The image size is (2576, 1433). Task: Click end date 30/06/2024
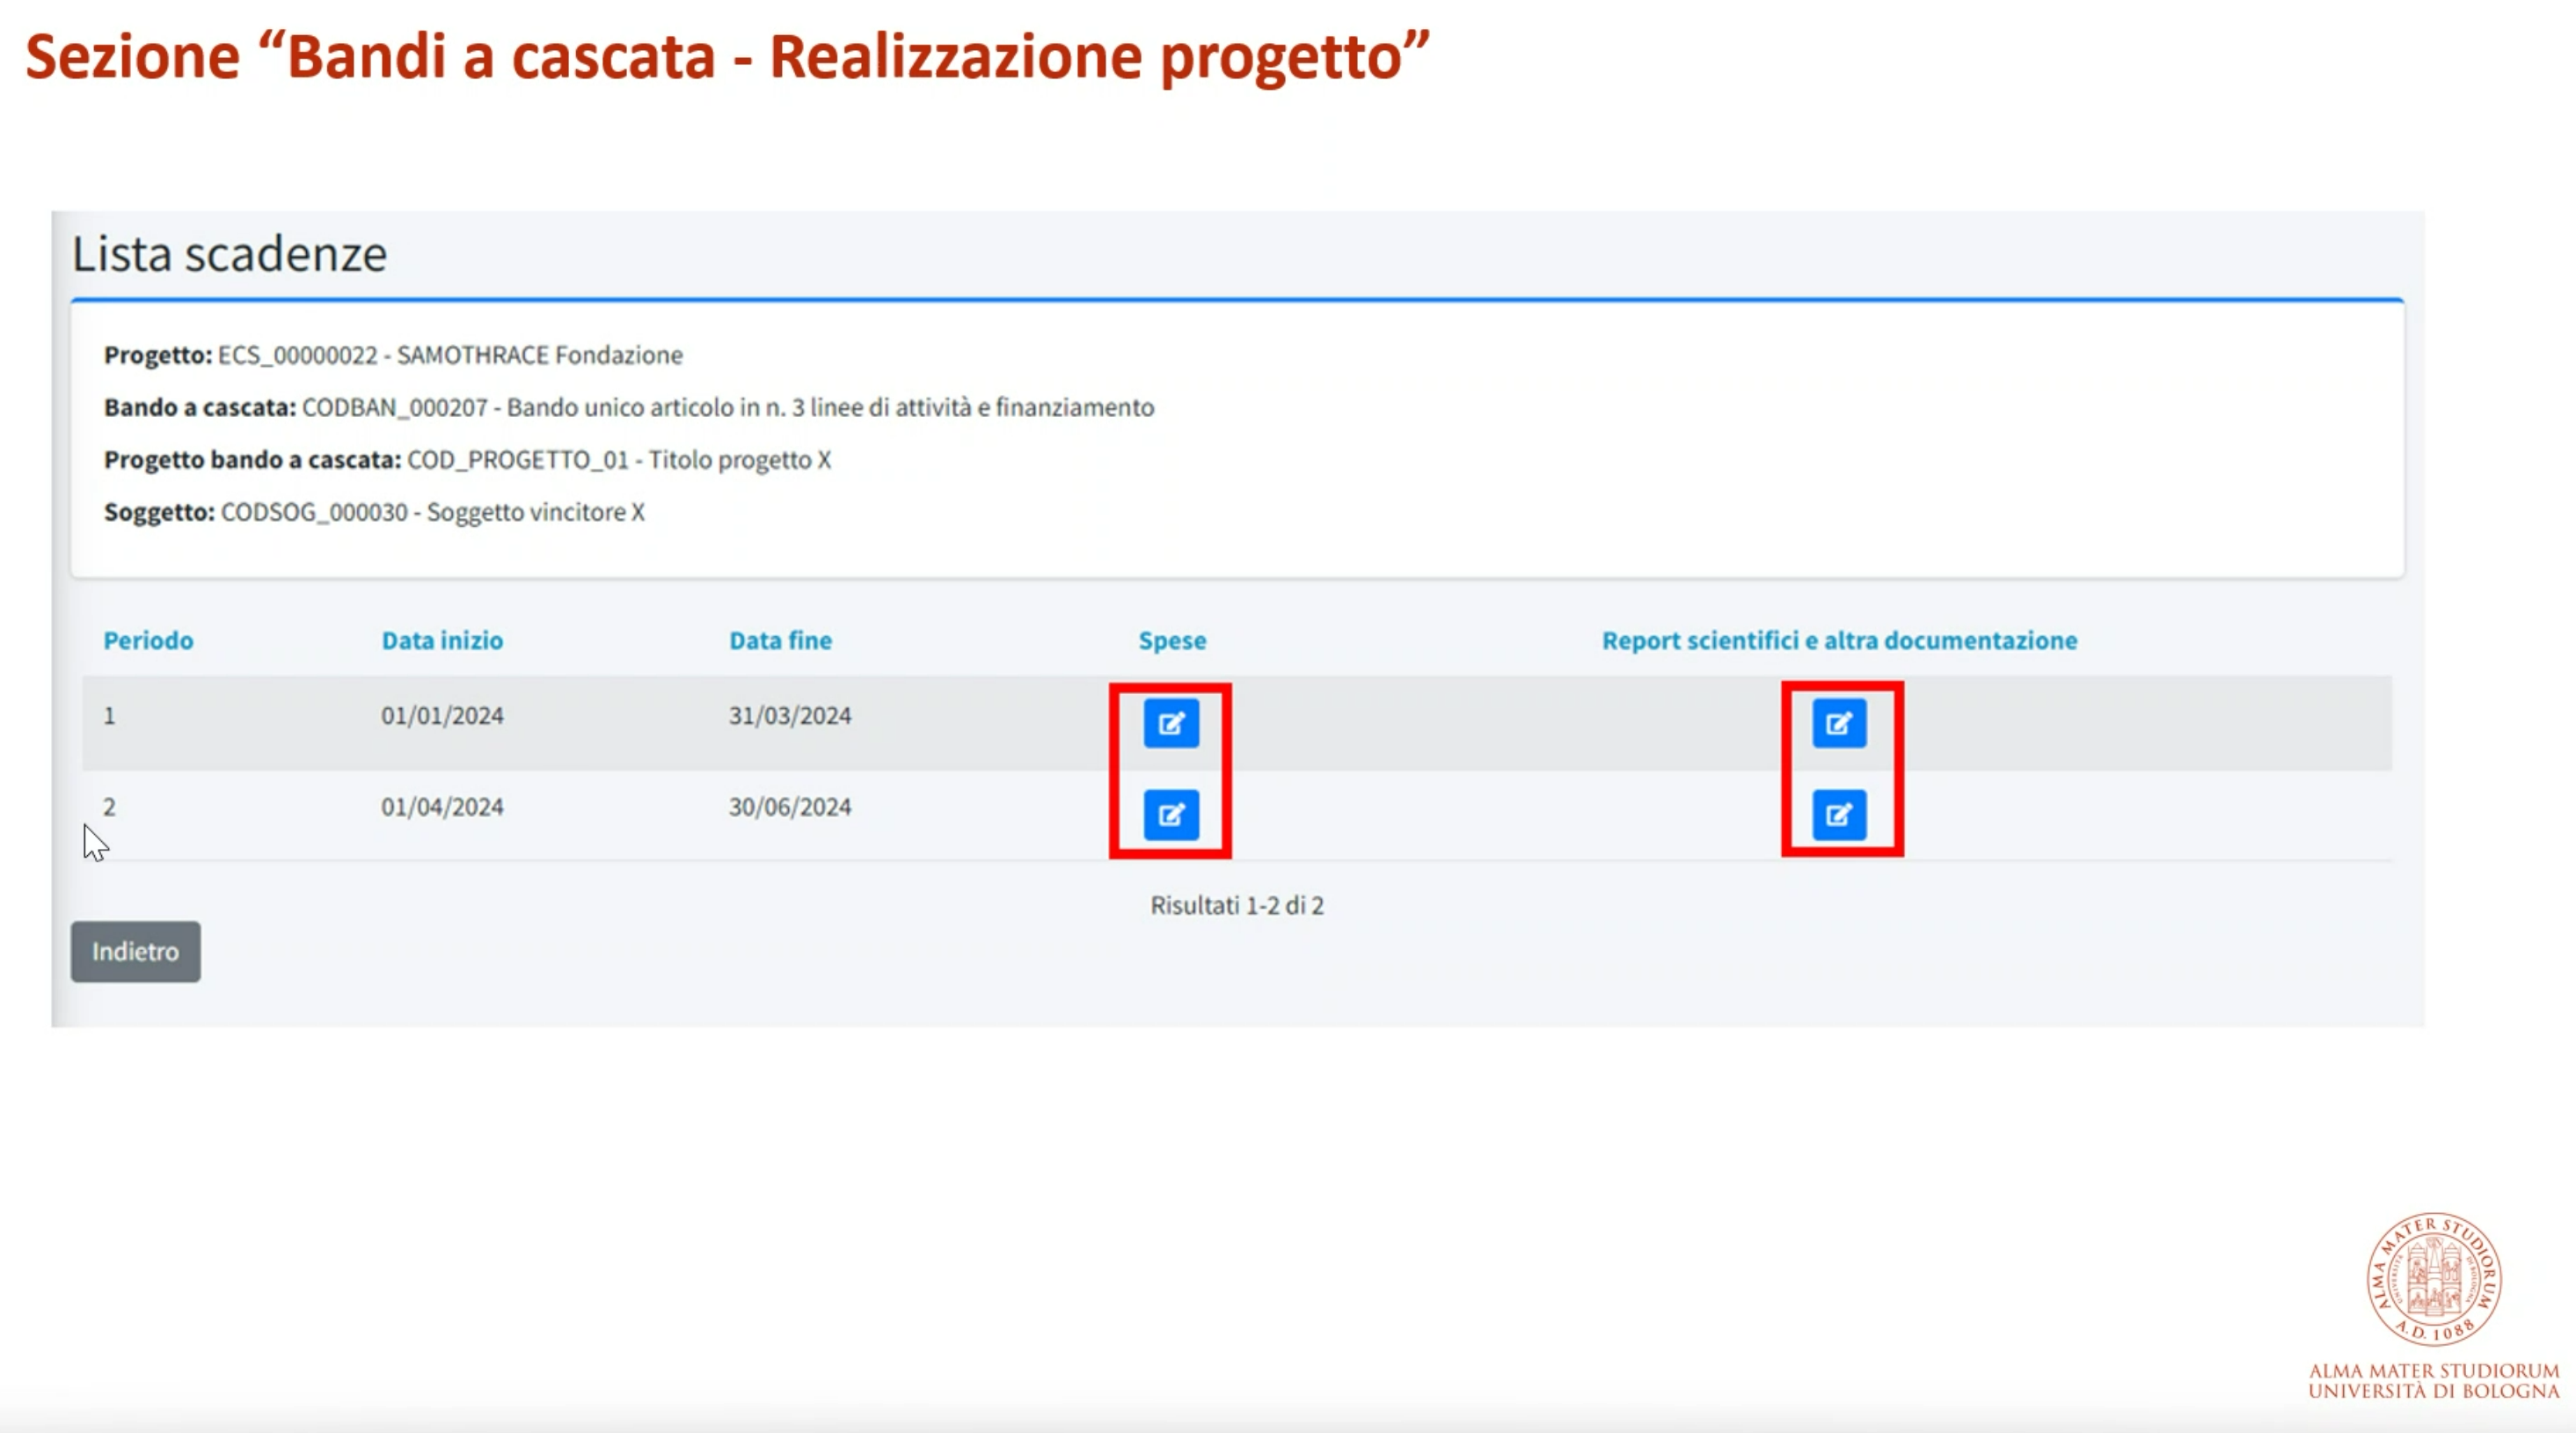click(x=790, y=807)
